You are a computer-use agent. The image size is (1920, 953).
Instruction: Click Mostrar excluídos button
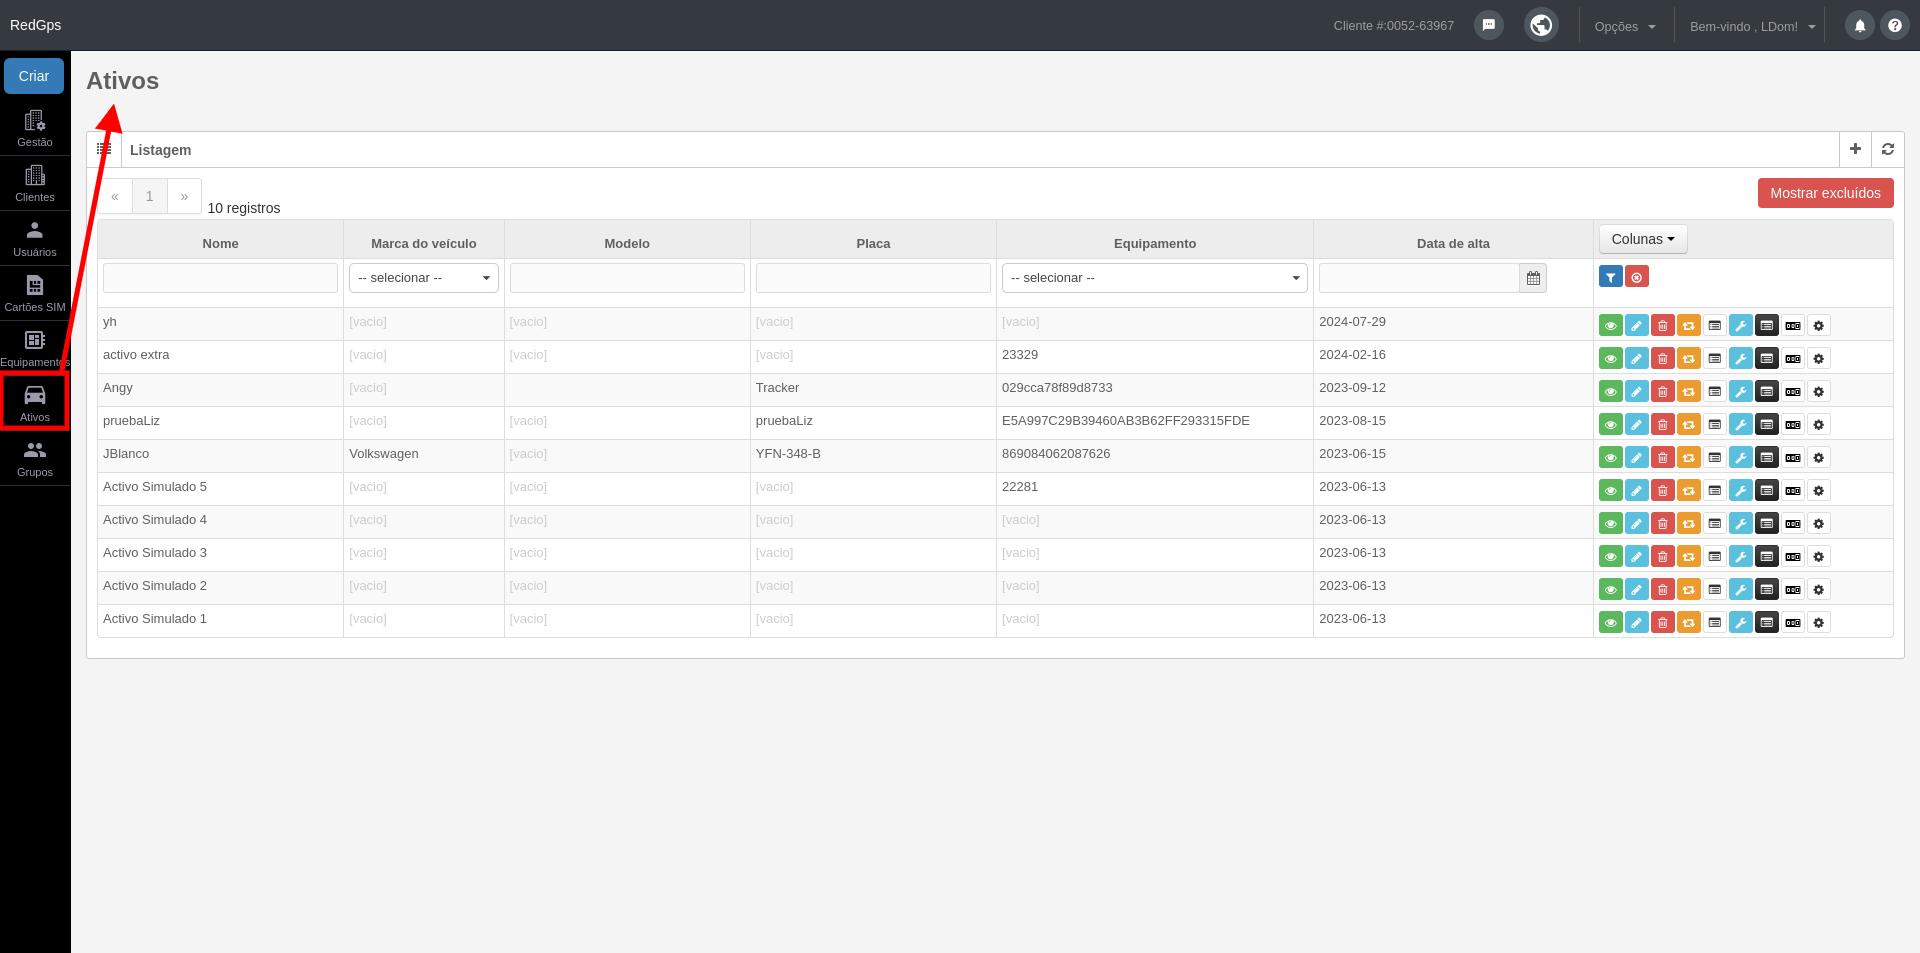click(1825, 193)
